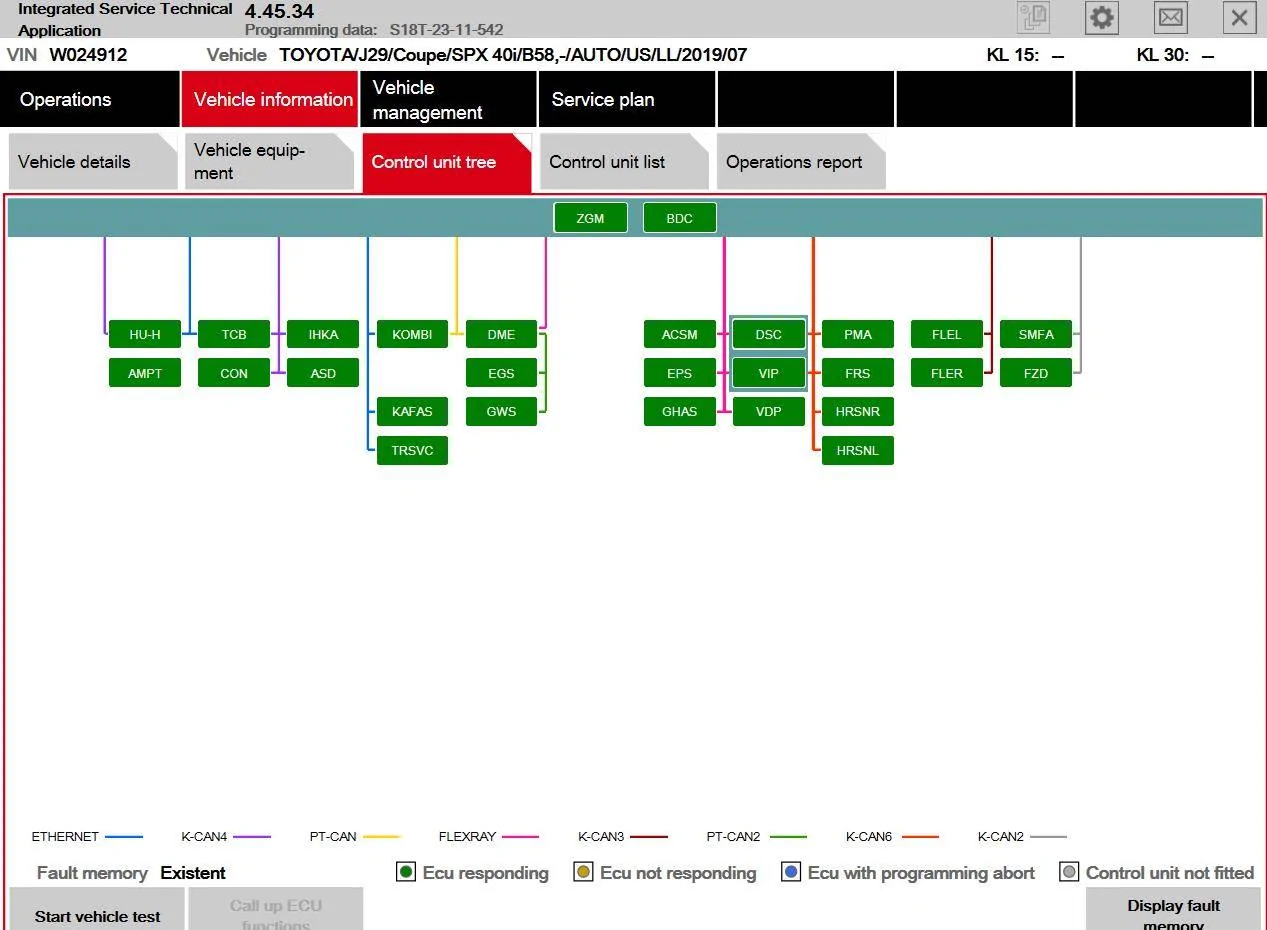Image resolution: width=1267 pixels, height=930 pixels.
Task: Select the ZGM gateway node
Action: point(590,218)
